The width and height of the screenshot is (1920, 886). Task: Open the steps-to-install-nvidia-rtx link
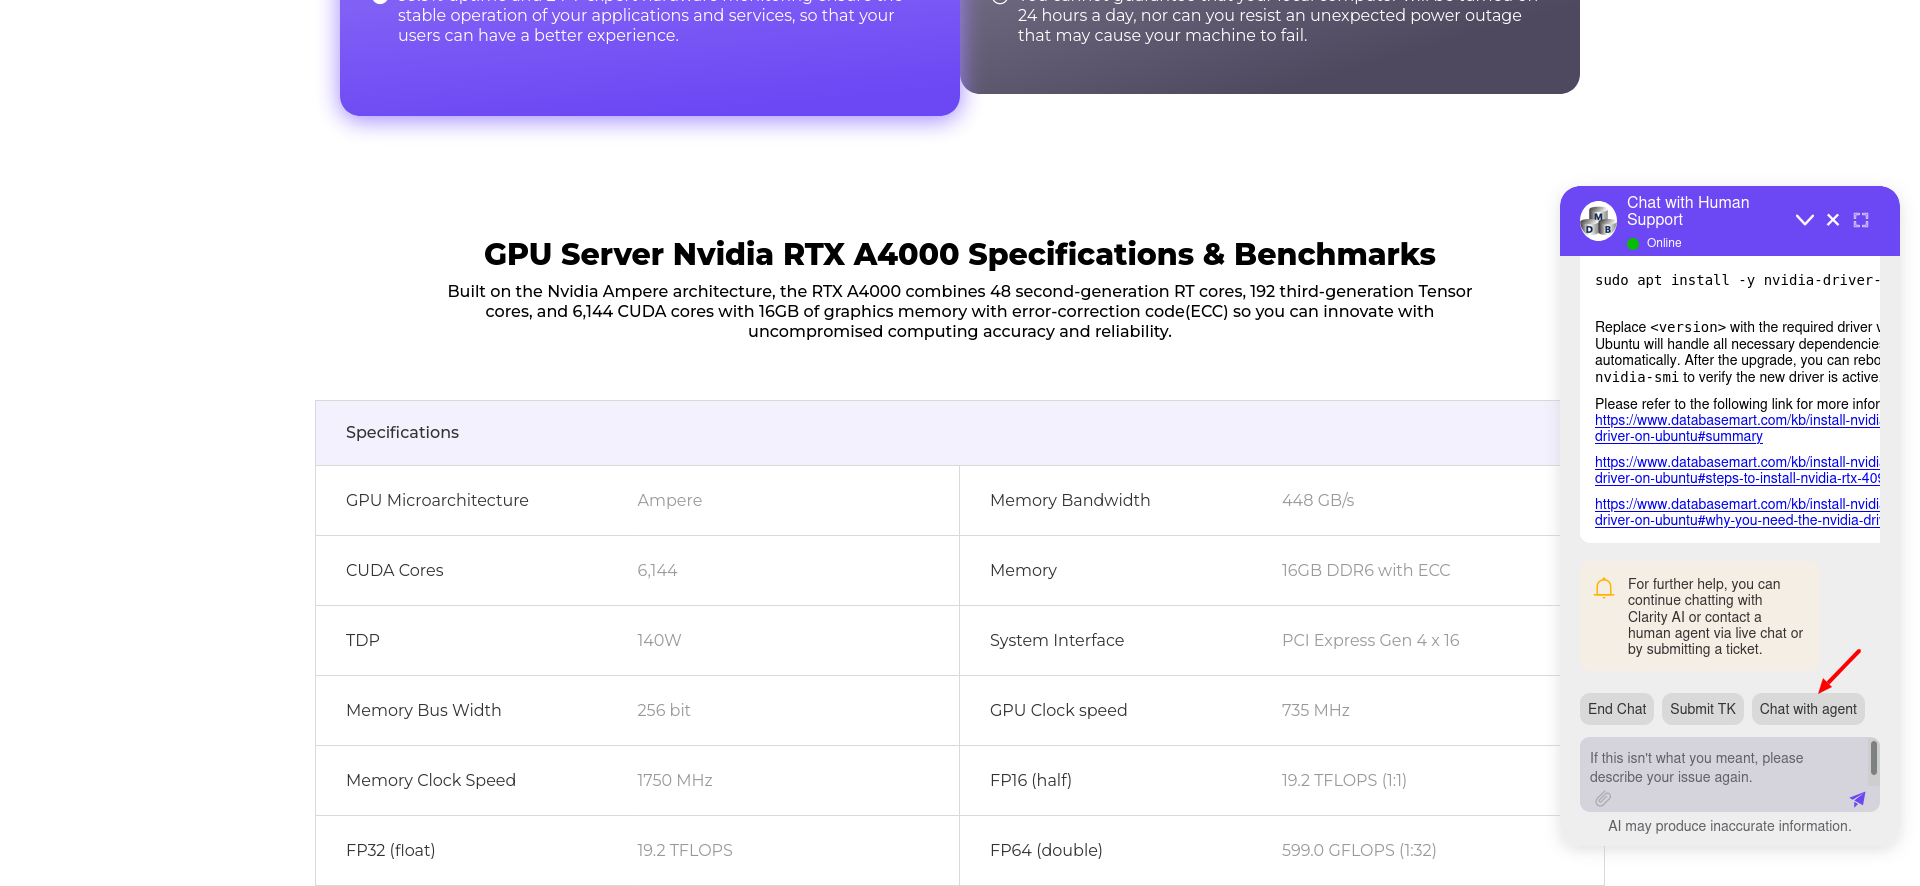pyautogui.click(x=1737, y=470)
